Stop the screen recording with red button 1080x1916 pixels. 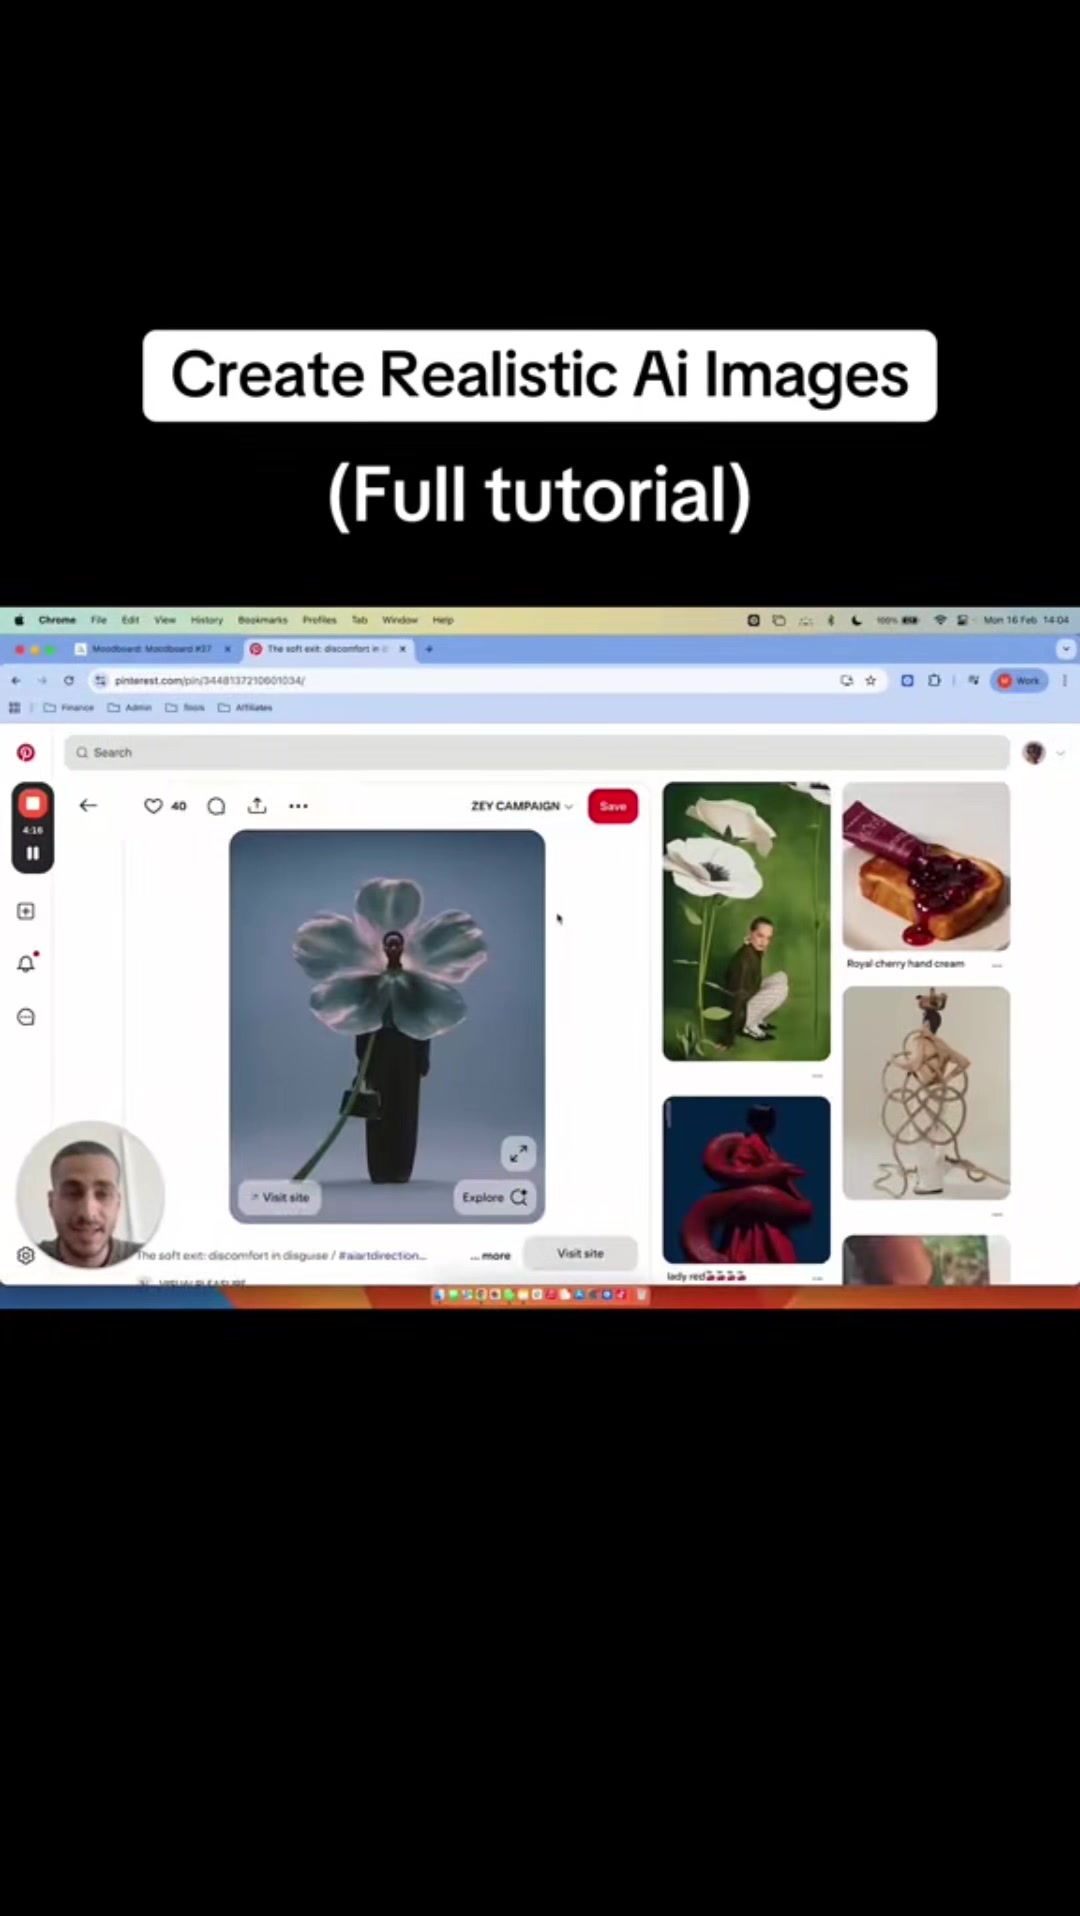tap(32, 804)
